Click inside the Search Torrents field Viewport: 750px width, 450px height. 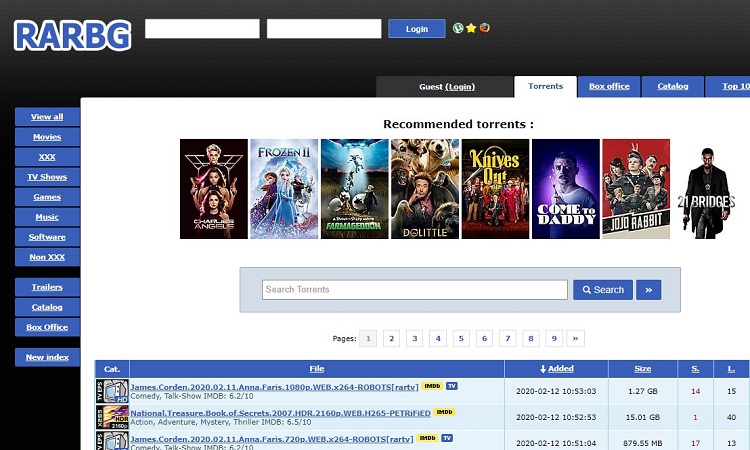(x=413, y=290)
